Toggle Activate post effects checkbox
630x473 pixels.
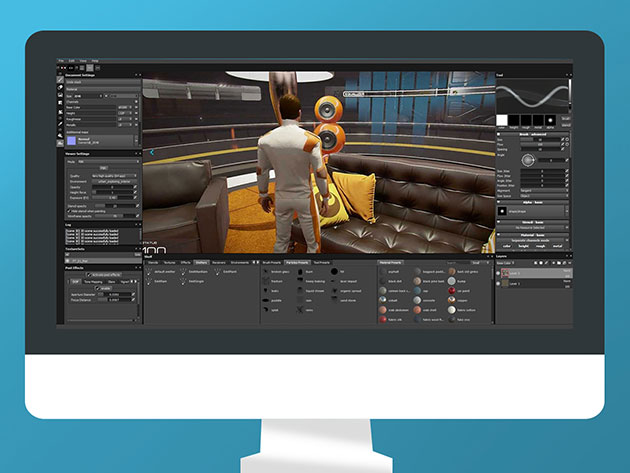tap(89, 275)
